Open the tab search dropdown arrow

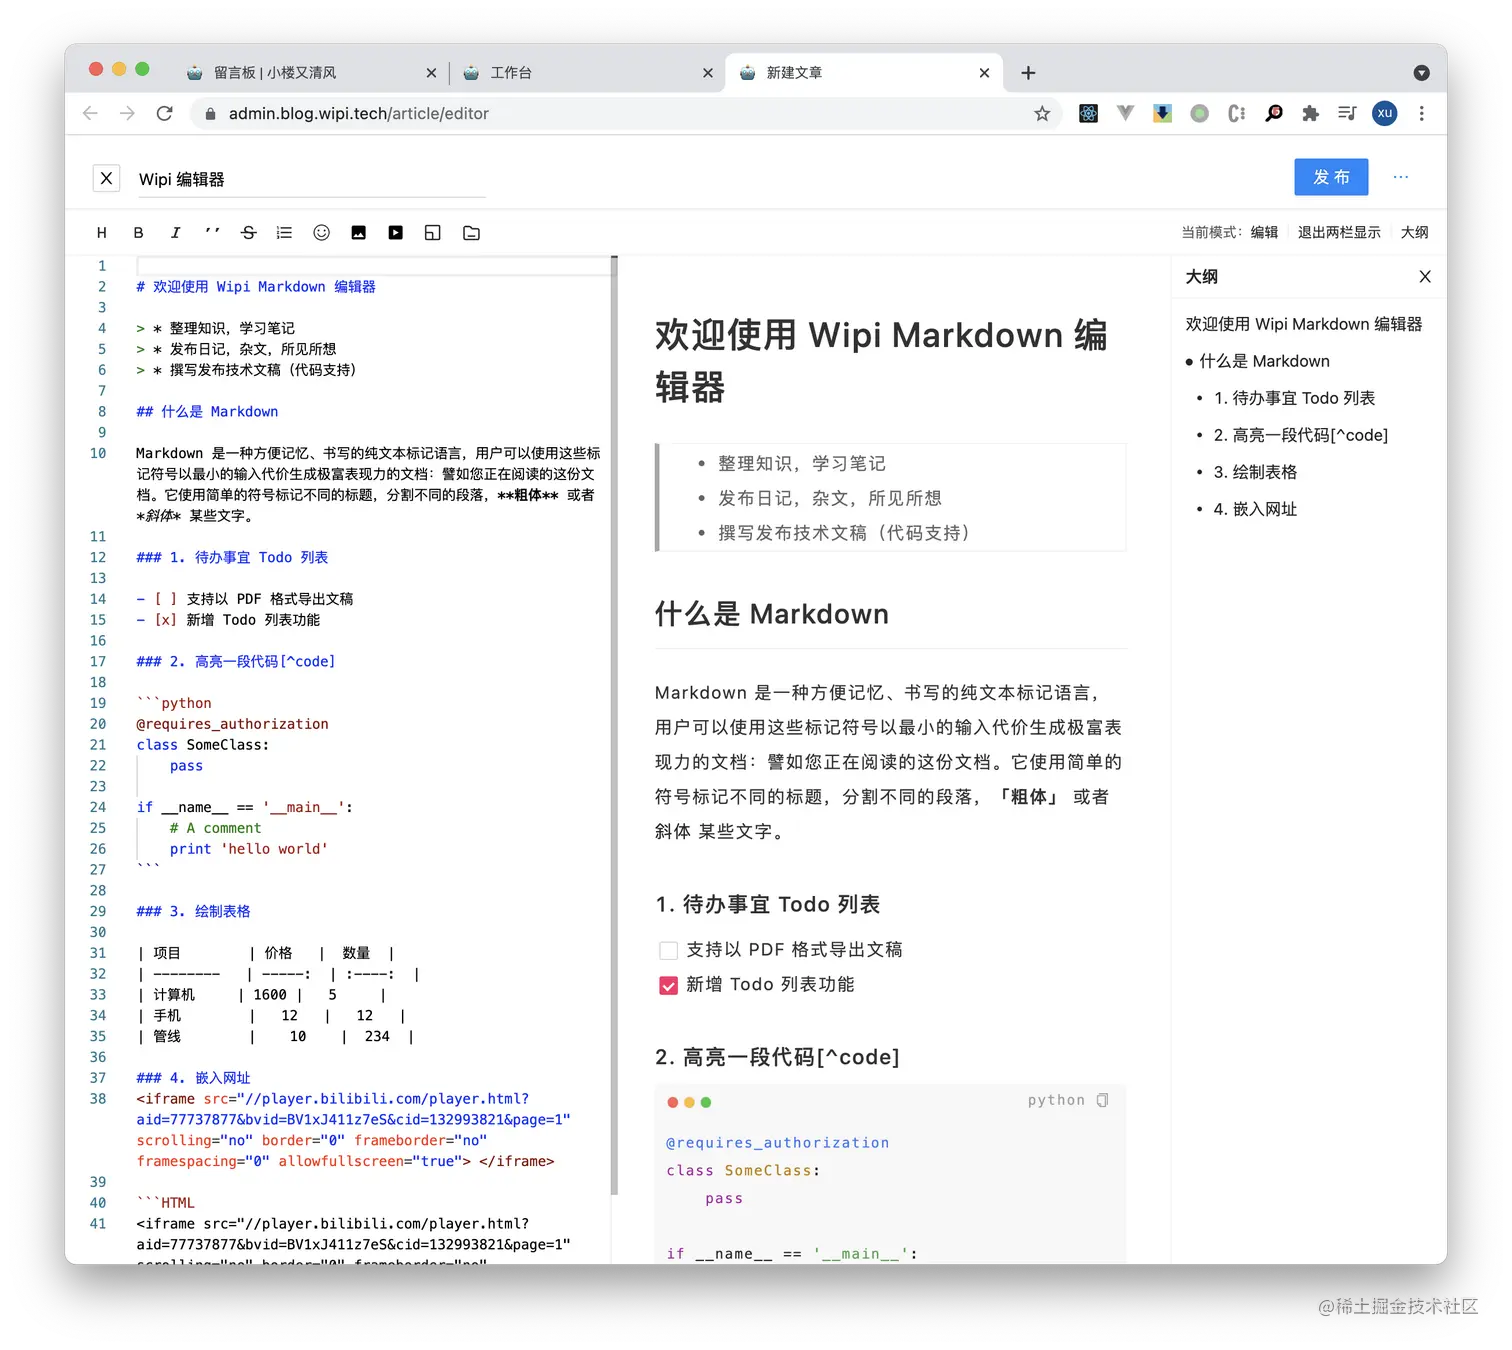[1421, 73]
